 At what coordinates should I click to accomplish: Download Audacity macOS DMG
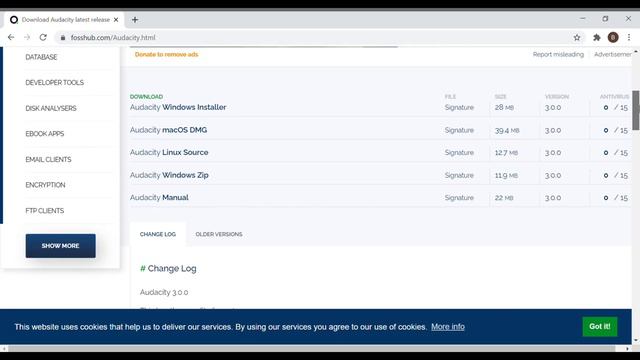[169, 130]
